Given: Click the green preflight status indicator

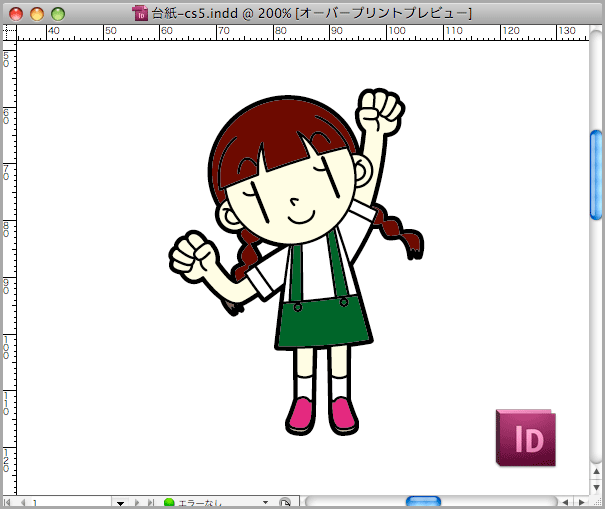Looking at the screenshot, I should [169, 502].
